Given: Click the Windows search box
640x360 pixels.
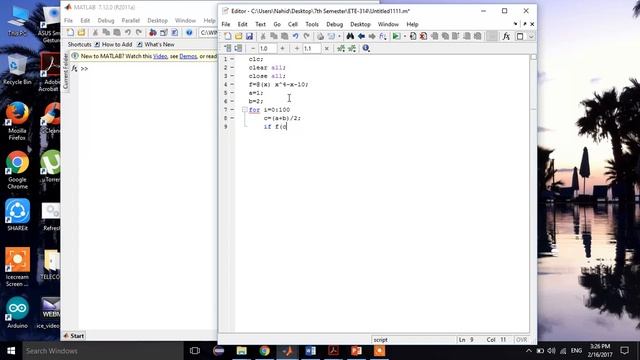Looking at the screenshot, I should click(103, 351).
